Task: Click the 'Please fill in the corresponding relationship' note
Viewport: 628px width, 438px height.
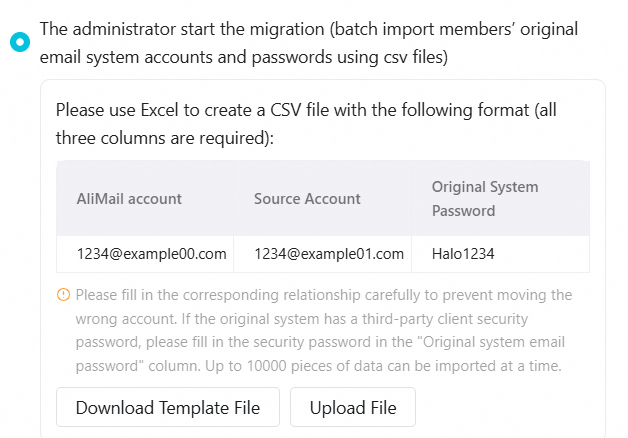Action: click(324, 330)
